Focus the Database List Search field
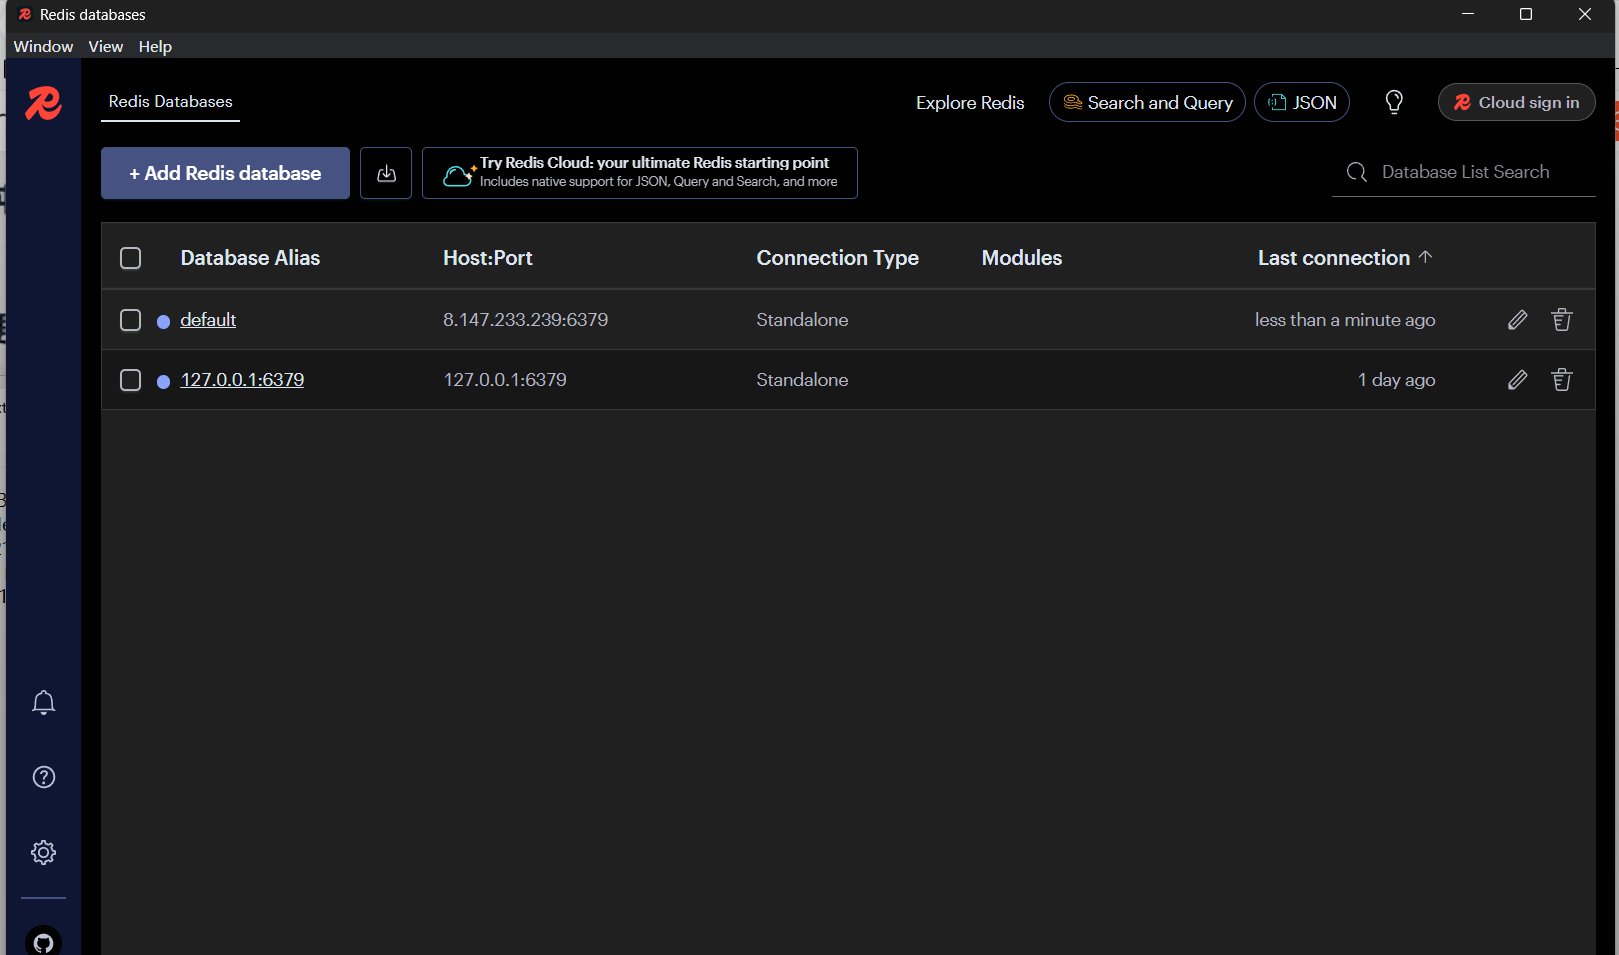 pyautogui.click(x=1464, y=172)
